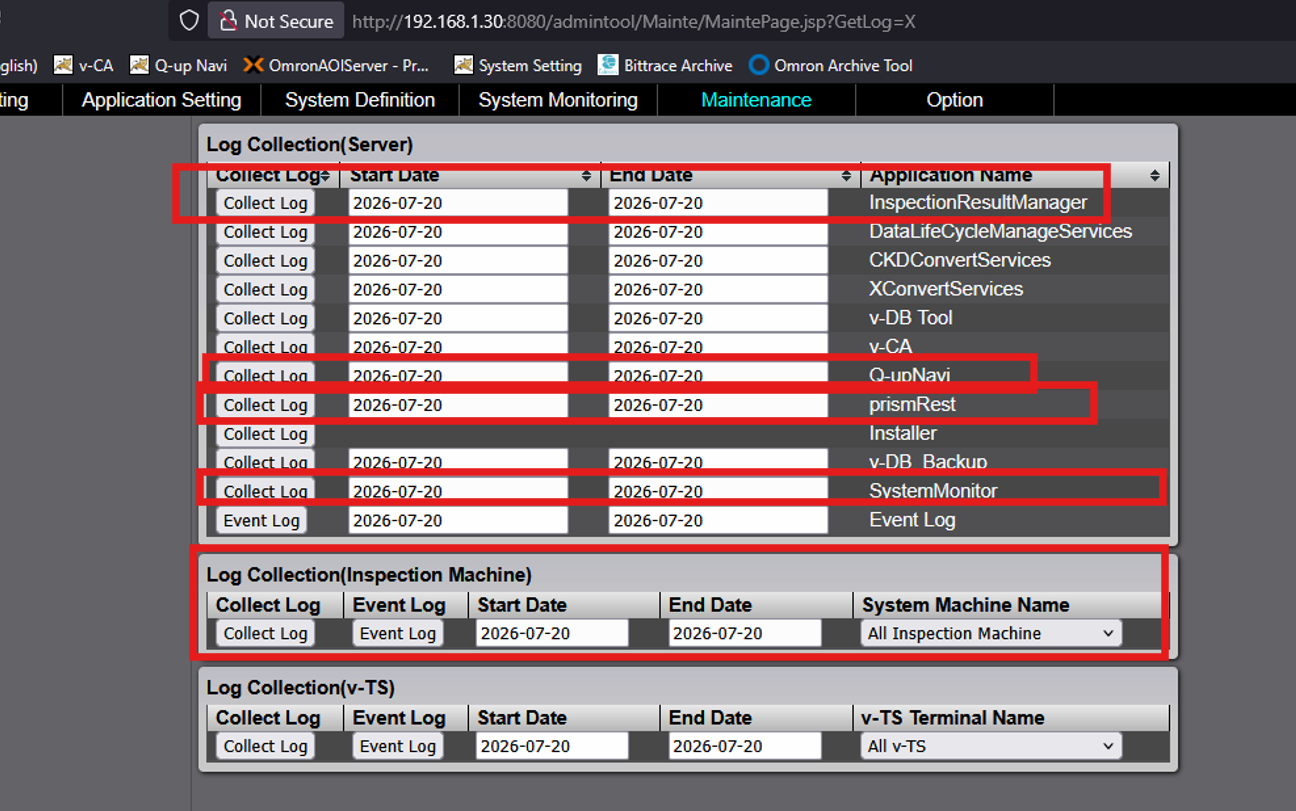The image size is (1296, 811).
Task: Edit Q-upNavi Start Date field
Action: (x=458, y=376)
